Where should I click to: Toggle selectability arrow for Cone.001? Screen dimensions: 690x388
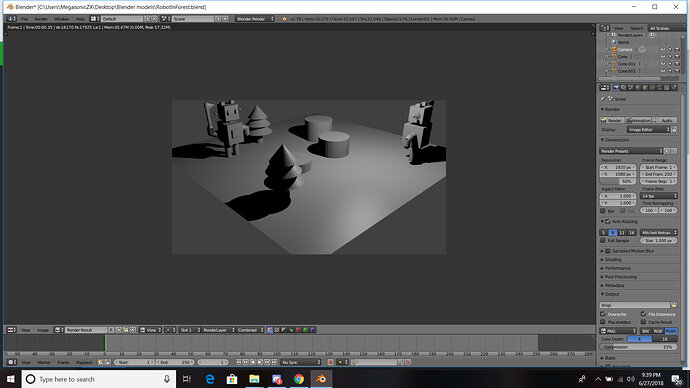tap(670, 64)
